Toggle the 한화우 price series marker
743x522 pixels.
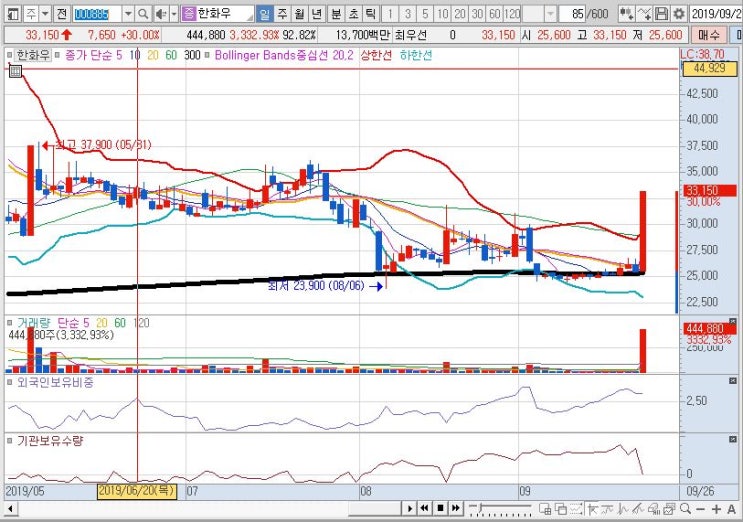click(x=10, y=55)
